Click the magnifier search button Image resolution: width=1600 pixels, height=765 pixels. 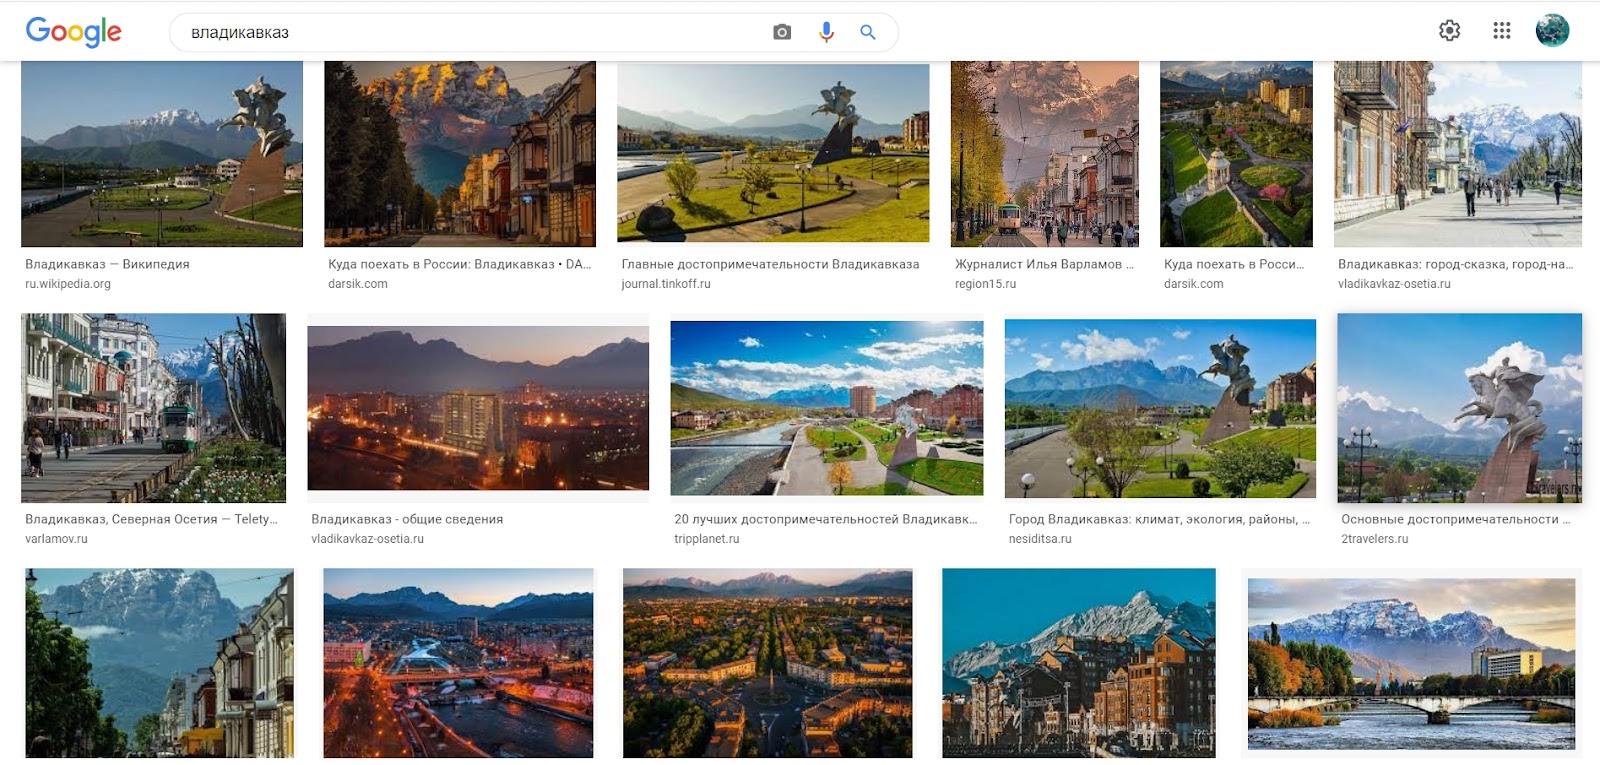[x=868, y=32]
